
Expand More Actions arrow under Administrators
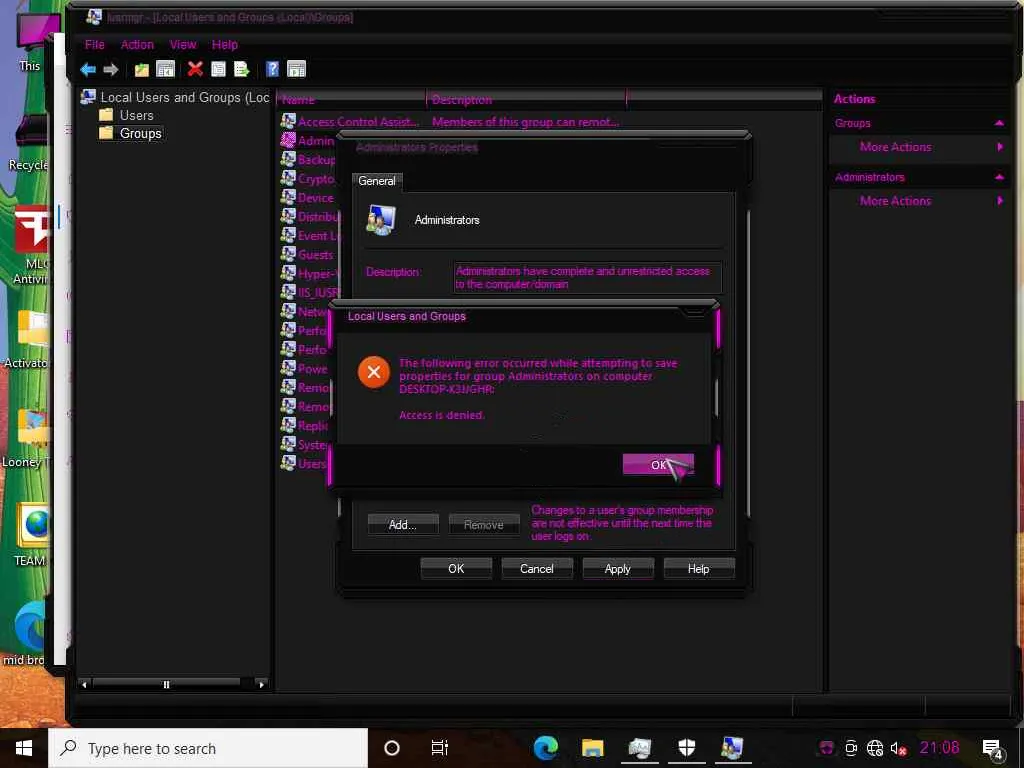pos(1000,201)
